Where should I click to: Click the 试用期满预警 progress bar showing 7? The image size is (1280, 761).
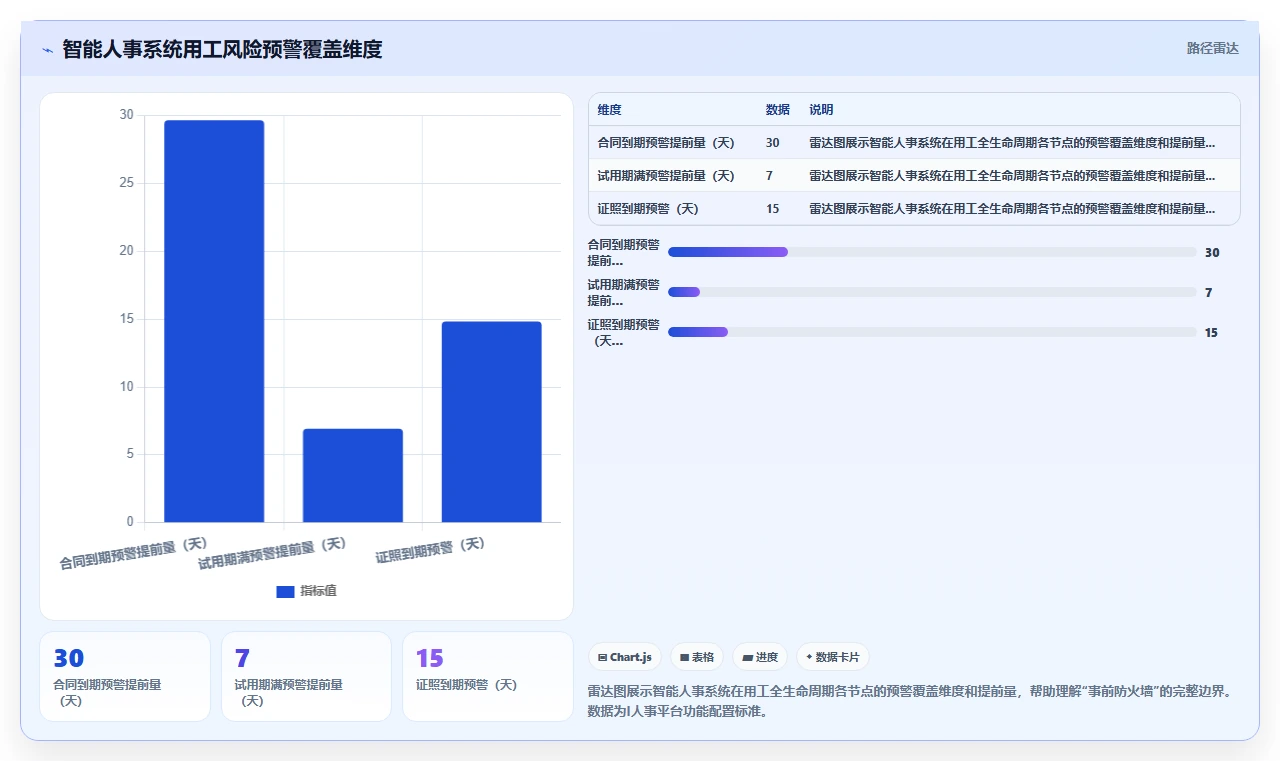click(x=932, y=292)
